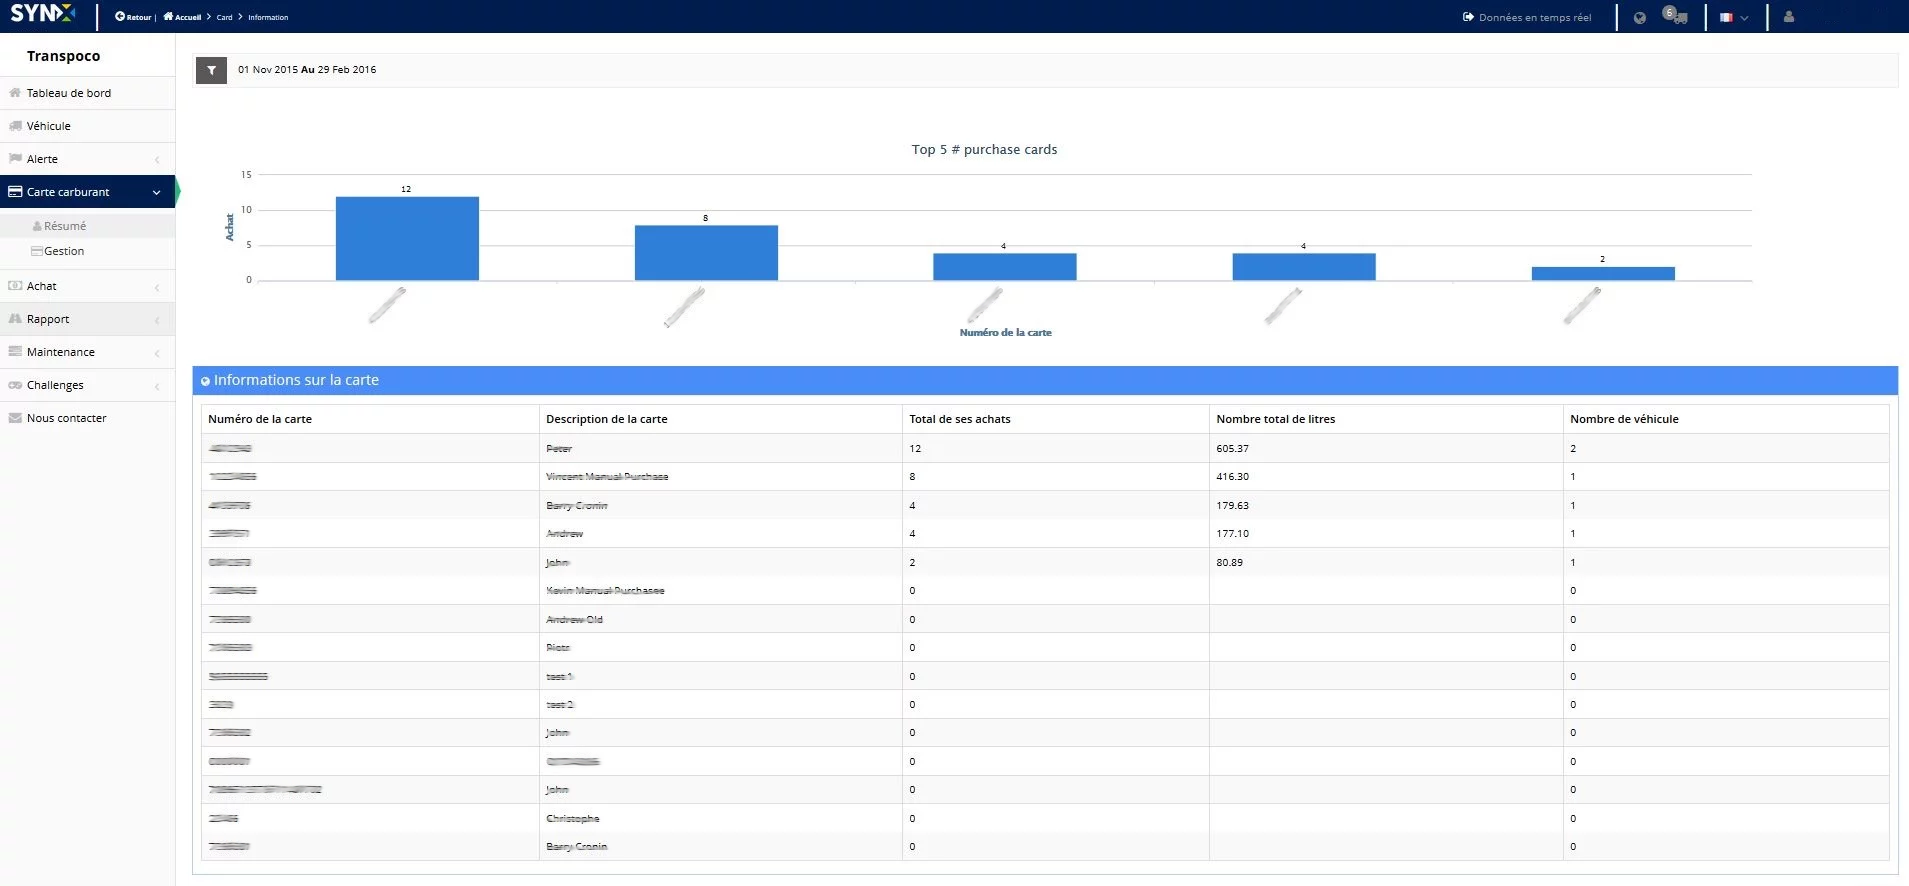Click the Rapport binoculars icon

[x=15, y=318]
